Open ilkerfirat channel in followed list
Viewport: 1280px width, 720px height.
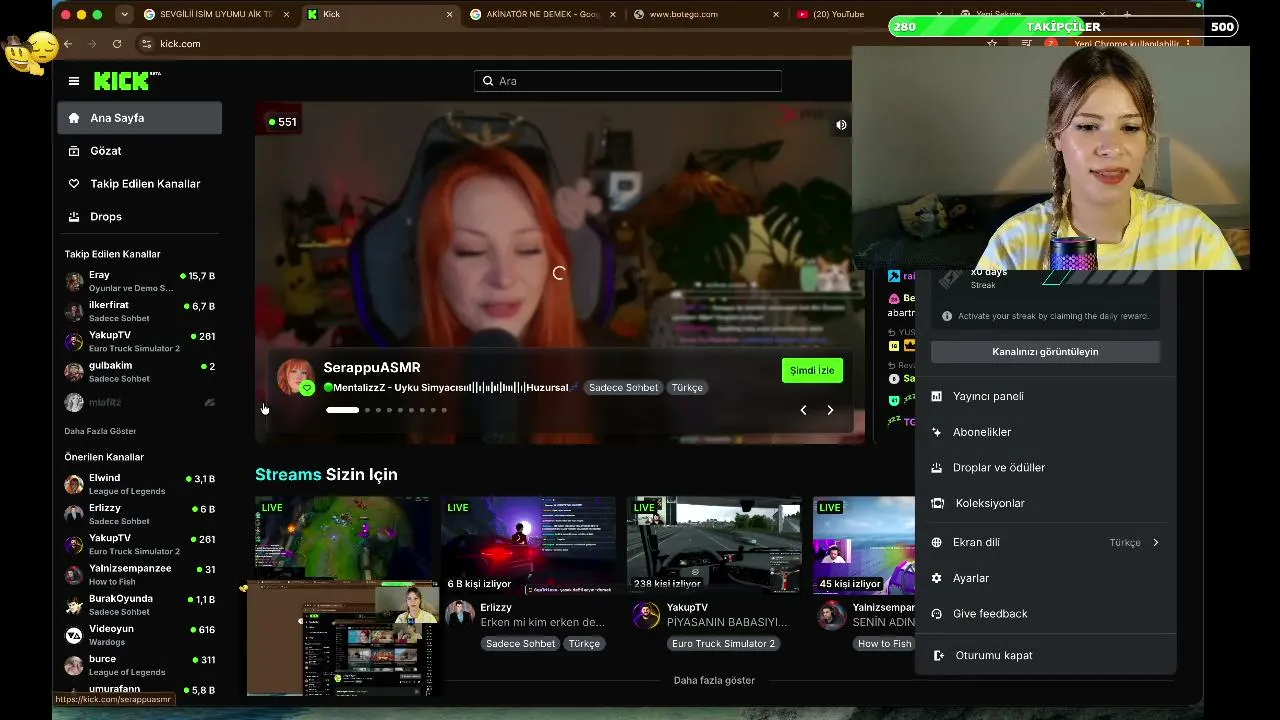tap(140, 312)
